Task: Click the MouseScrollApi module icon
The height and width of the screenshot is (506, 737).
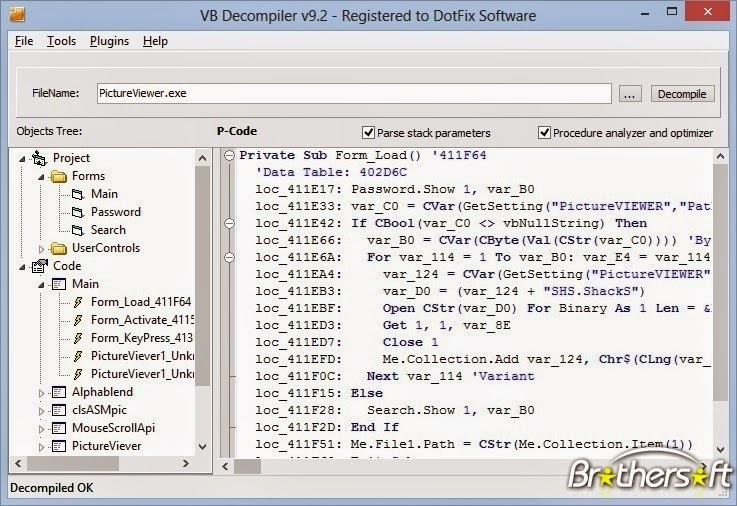Action: coord(59,428)
